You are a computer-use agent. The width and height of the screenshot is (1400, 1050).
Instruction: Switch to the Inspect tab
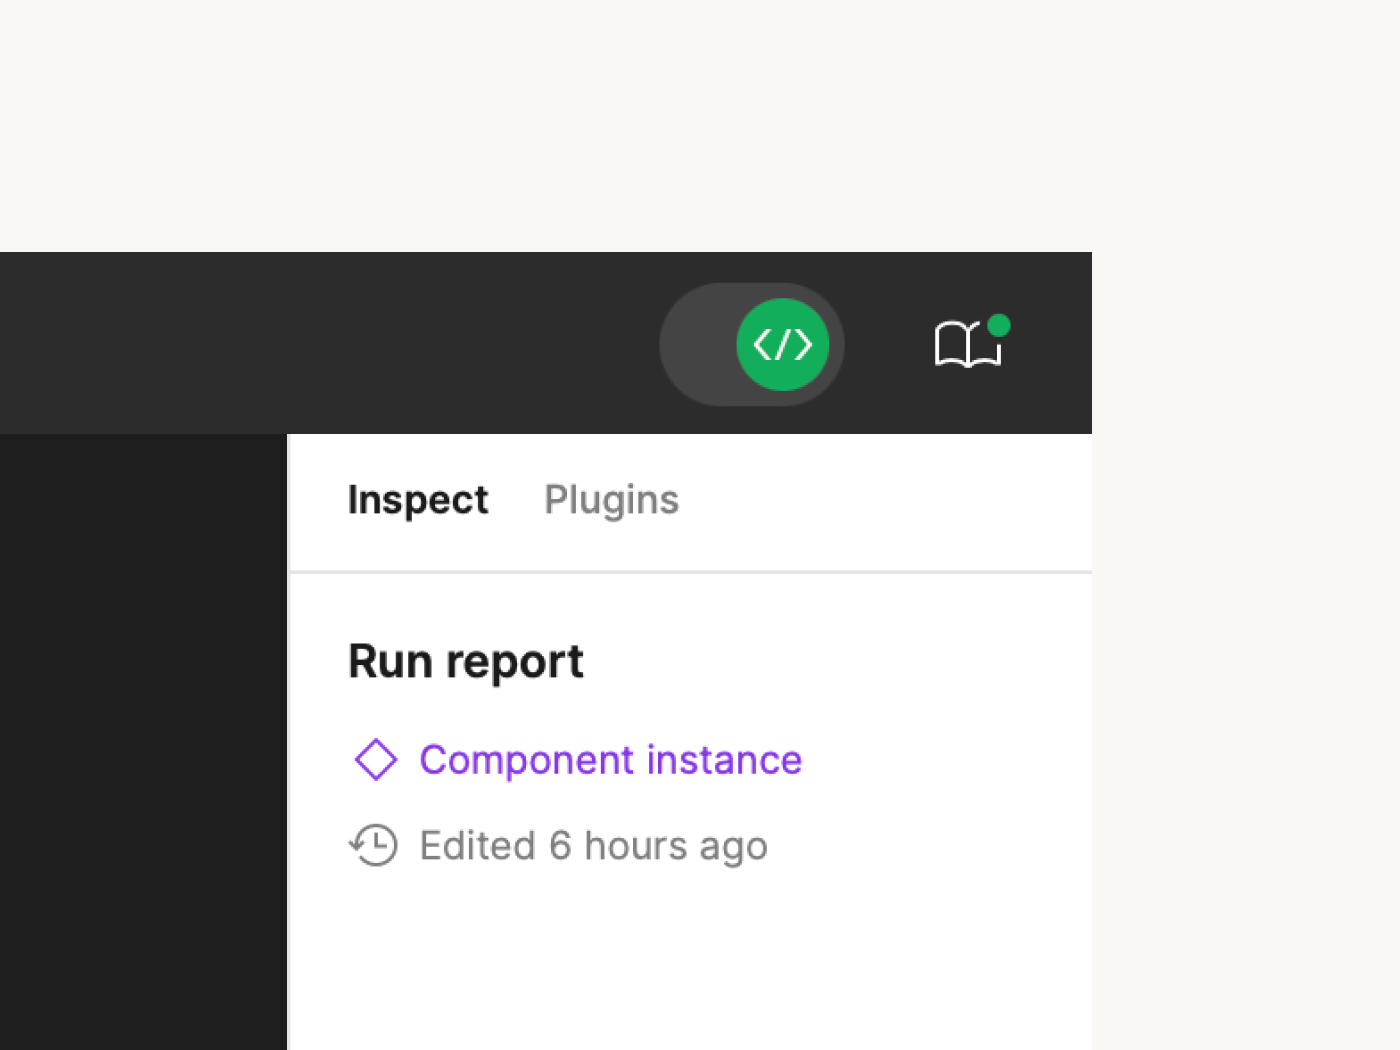(417, 500)
